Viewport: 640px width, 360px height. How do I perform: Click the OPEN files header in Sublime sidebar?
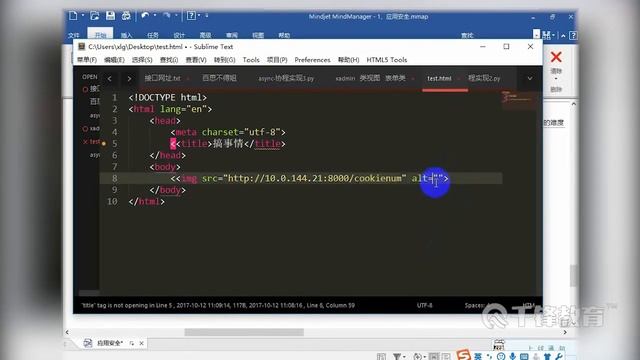click(x=90, y=77)
